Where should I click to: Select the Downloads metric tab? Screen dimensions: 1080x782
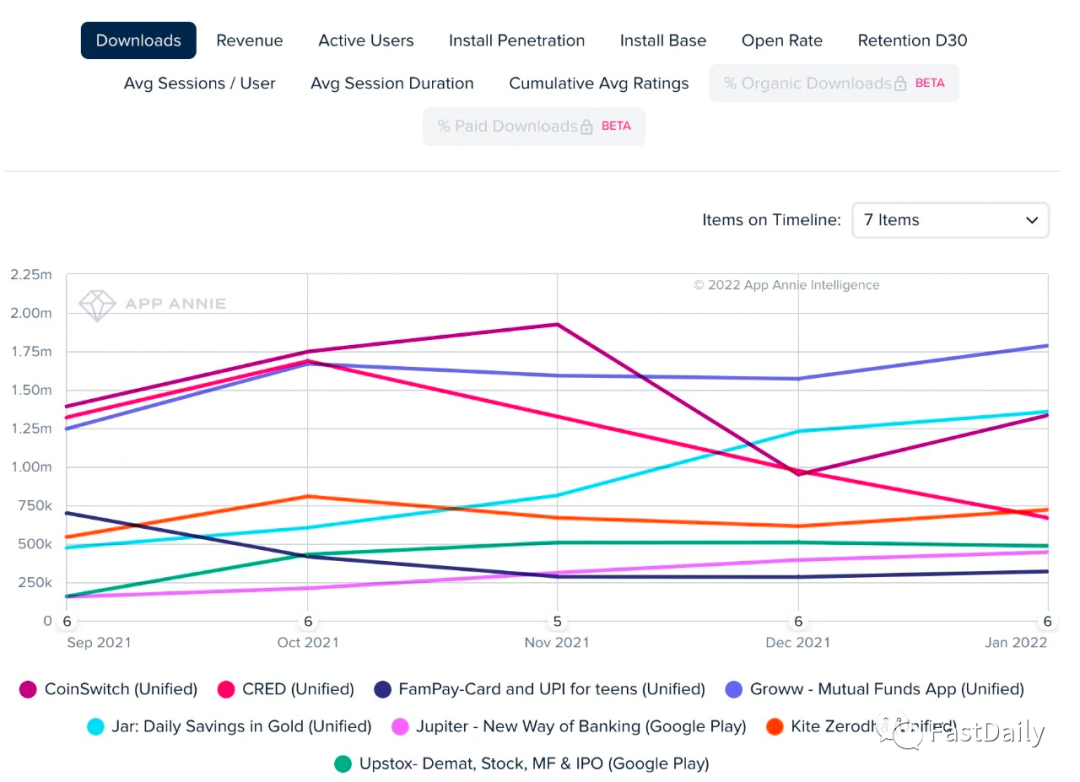(x=138, y=41)
